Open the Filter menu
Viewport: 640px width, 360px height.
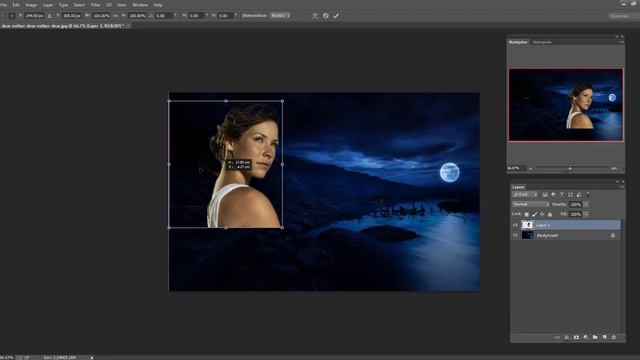[96, 5]
